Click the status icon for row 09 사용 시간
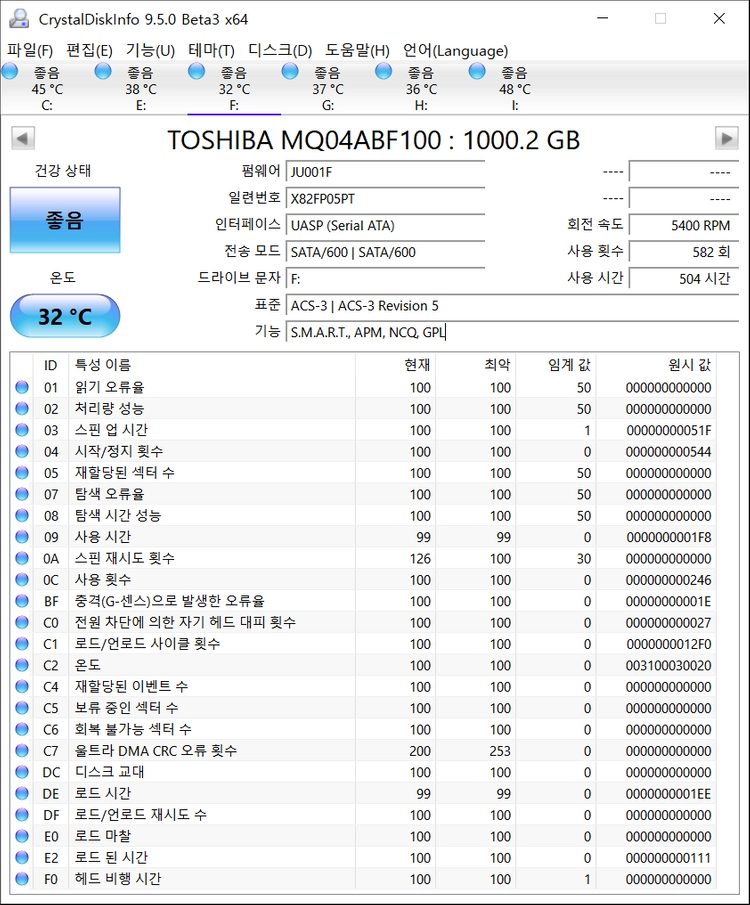Viewport: 750px width, 905px height. tap(22, 537)
